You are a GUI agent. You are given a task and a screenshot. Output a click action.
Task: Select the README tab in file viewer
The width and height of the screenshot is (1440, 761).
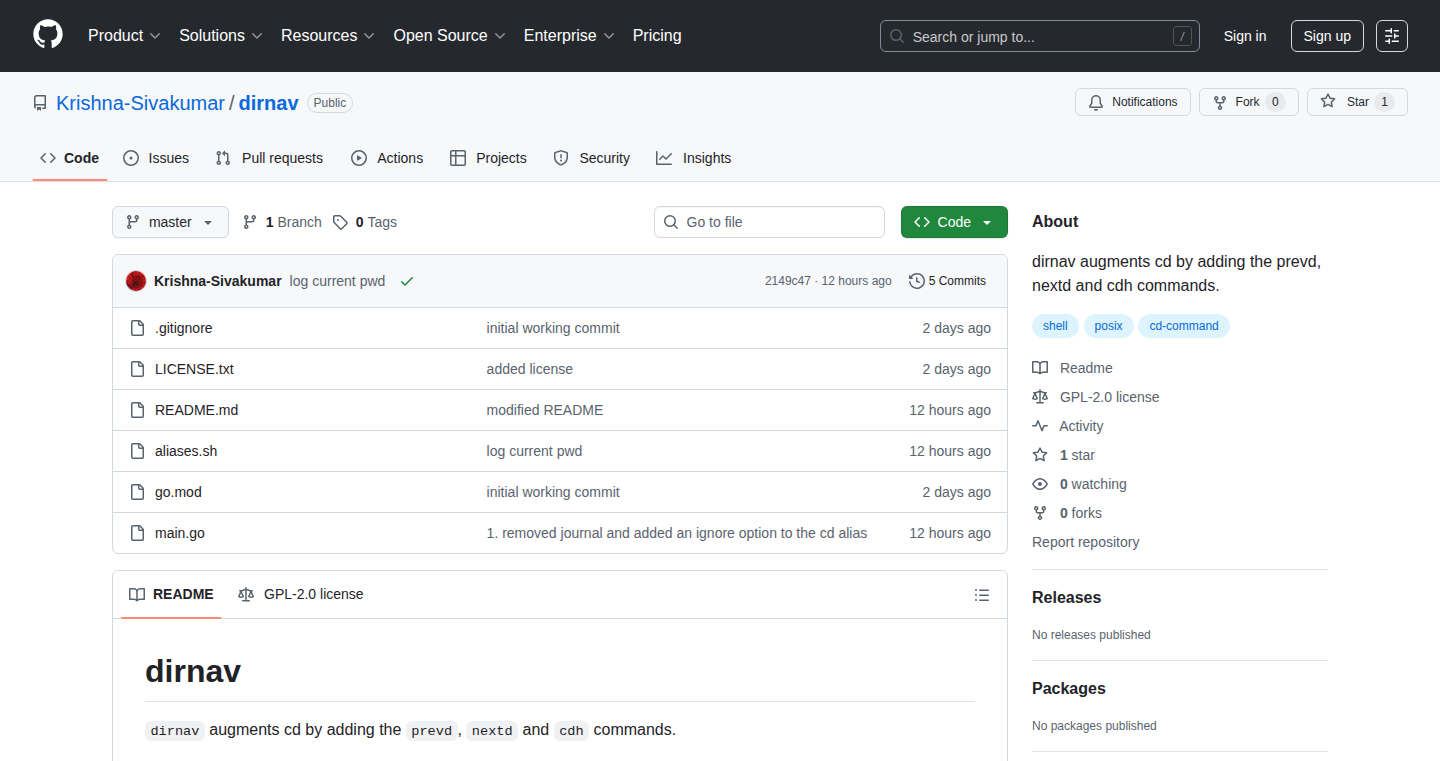(x=171, y=594)
